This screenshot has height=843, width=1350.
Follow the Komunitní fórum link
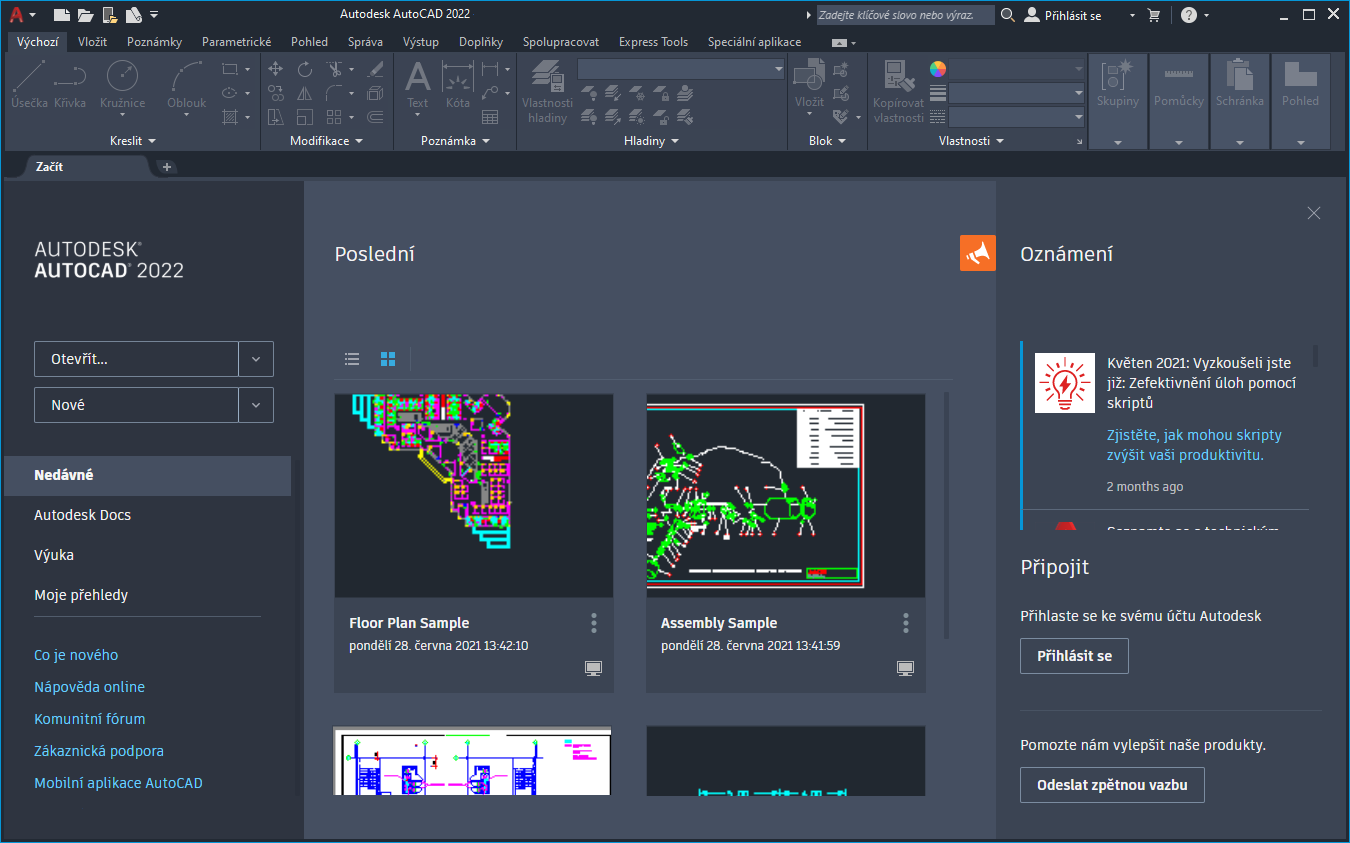coord(90,719)
